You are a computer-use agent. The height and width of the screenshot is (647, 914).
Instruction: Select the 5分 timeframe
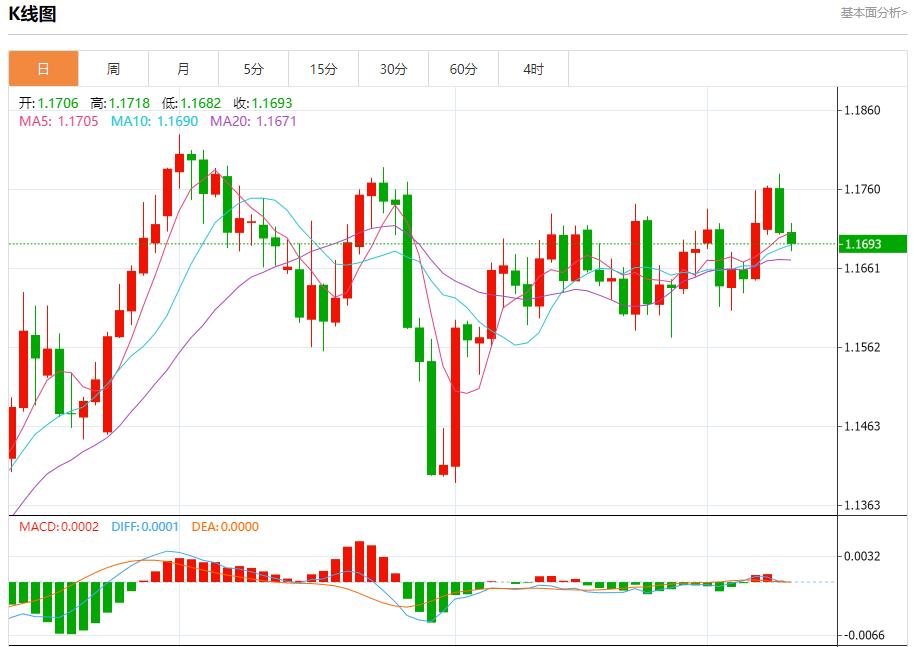[254, 68]
